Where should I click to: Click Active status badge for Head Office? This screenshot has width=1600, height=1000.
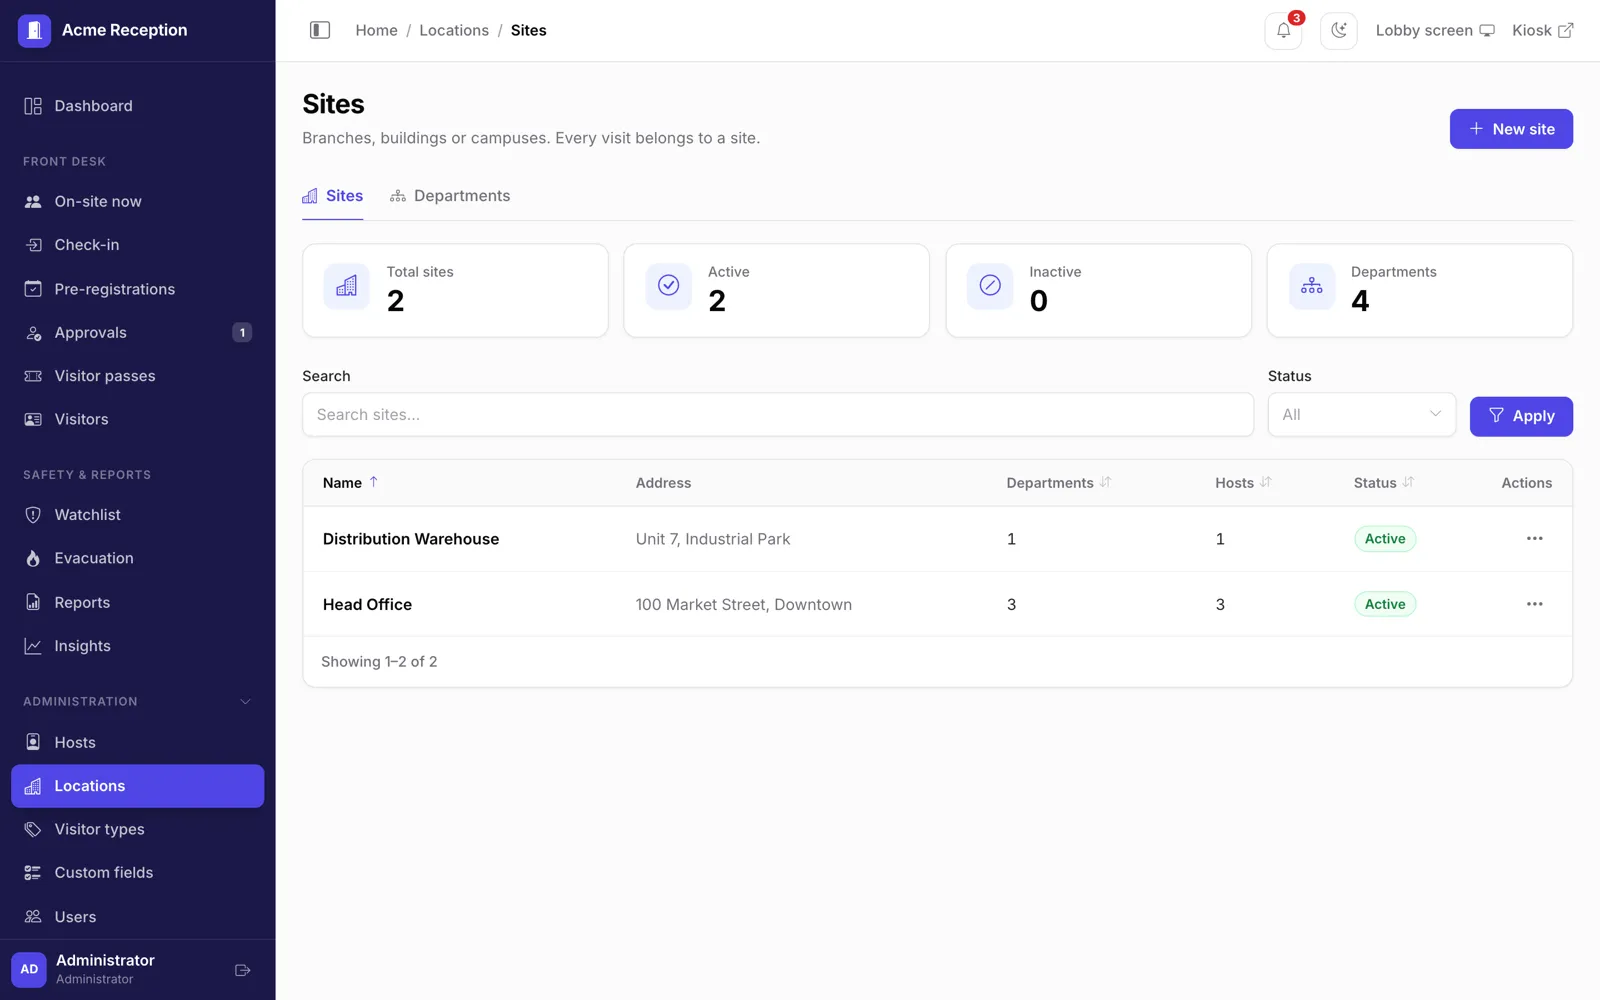[1385, 604]
